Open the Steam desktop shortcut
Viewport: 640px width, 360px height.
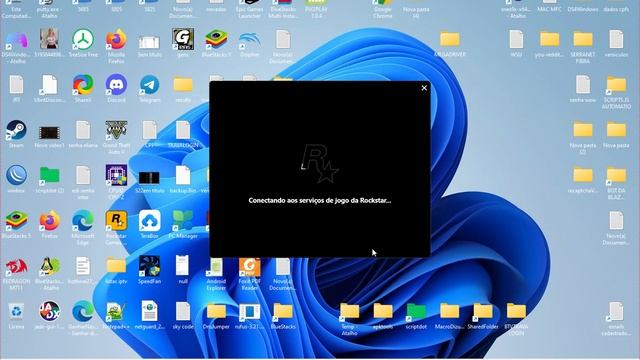pos(16,131)
